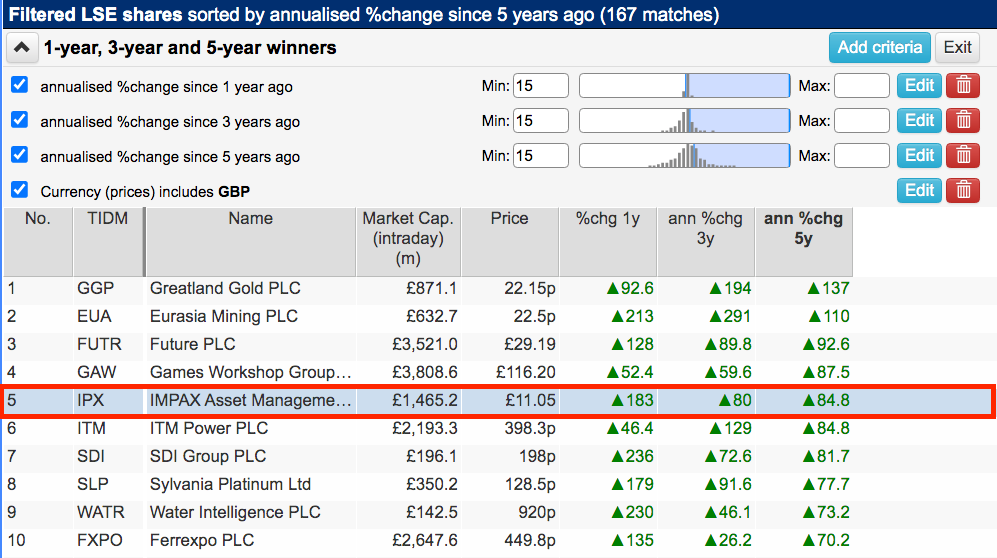Toggle Currency includes GBP checkbox
Viewport: 997px width, 558px height.
(20, 189)
